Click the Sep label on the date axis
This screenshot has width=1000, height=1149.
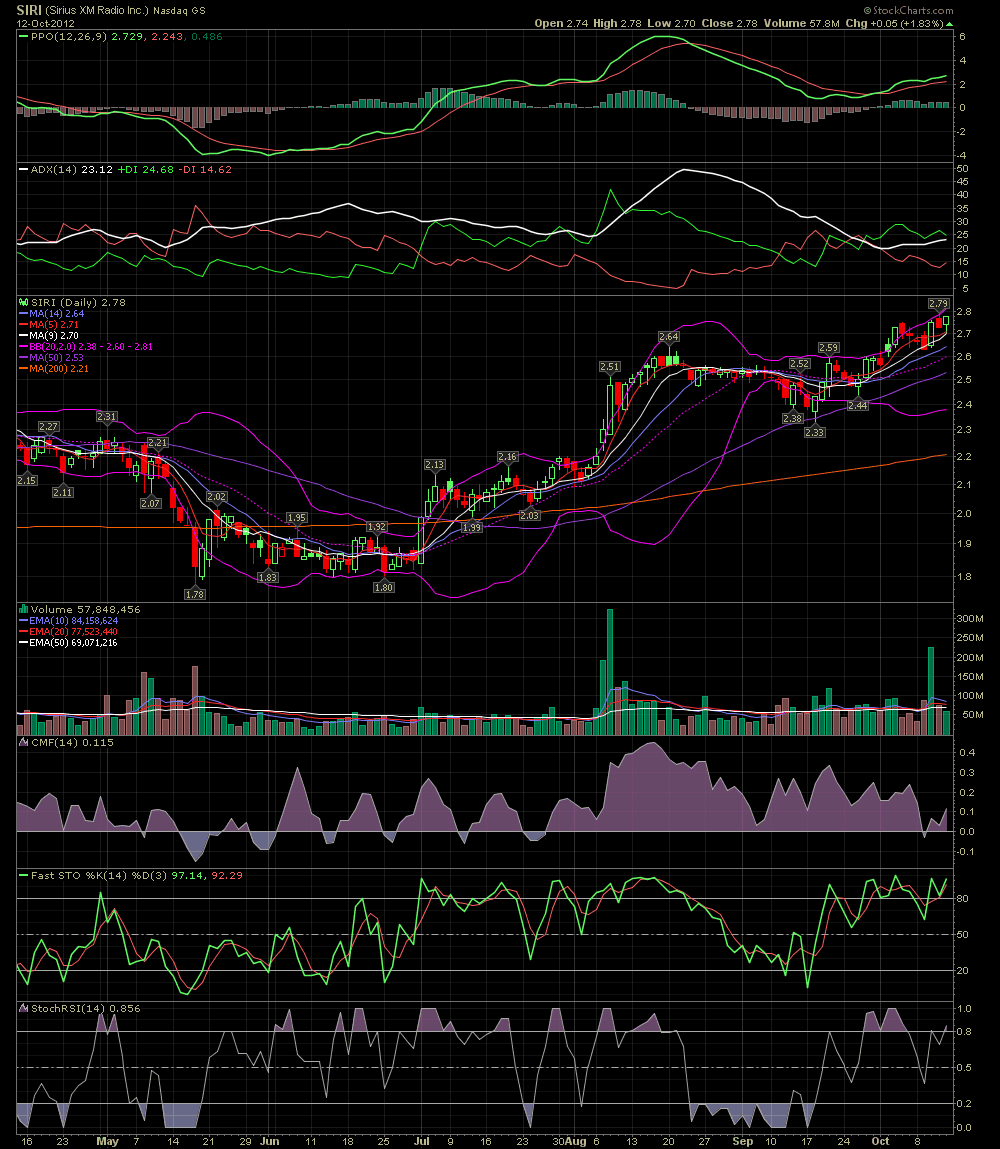pos(743,1141)
